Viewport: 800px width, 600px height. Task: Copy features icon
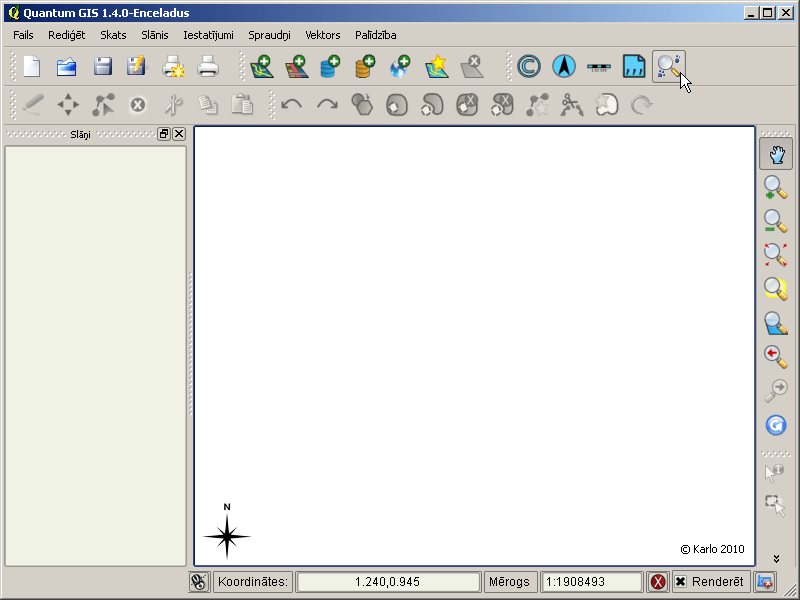[208, 105]
